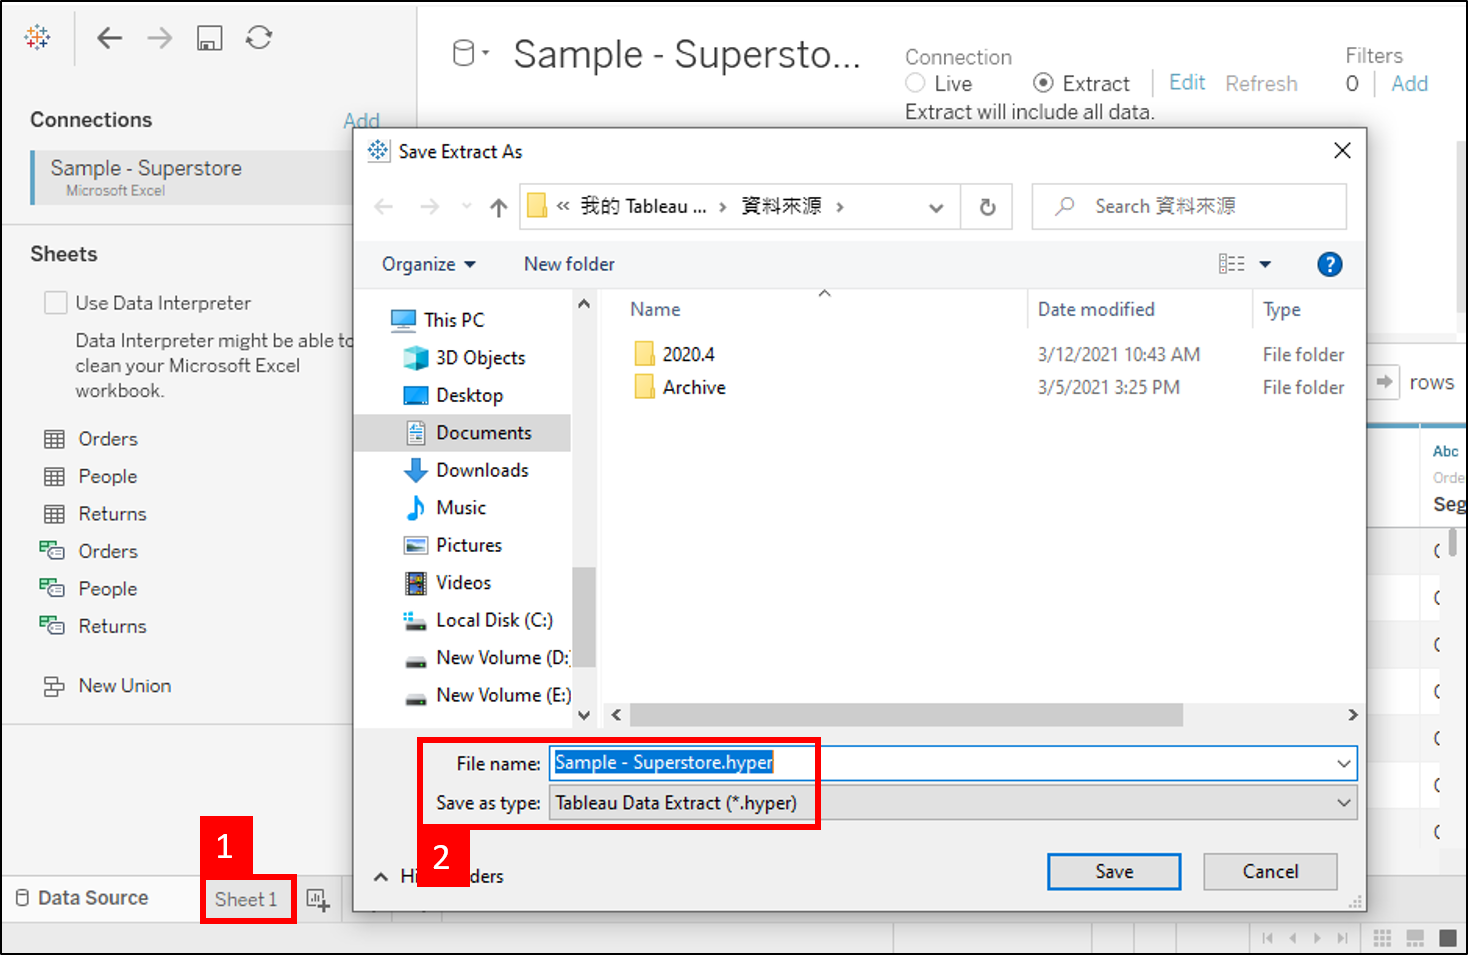
Task: Select the Extract connection radio button
Action: click(1043, 83)
